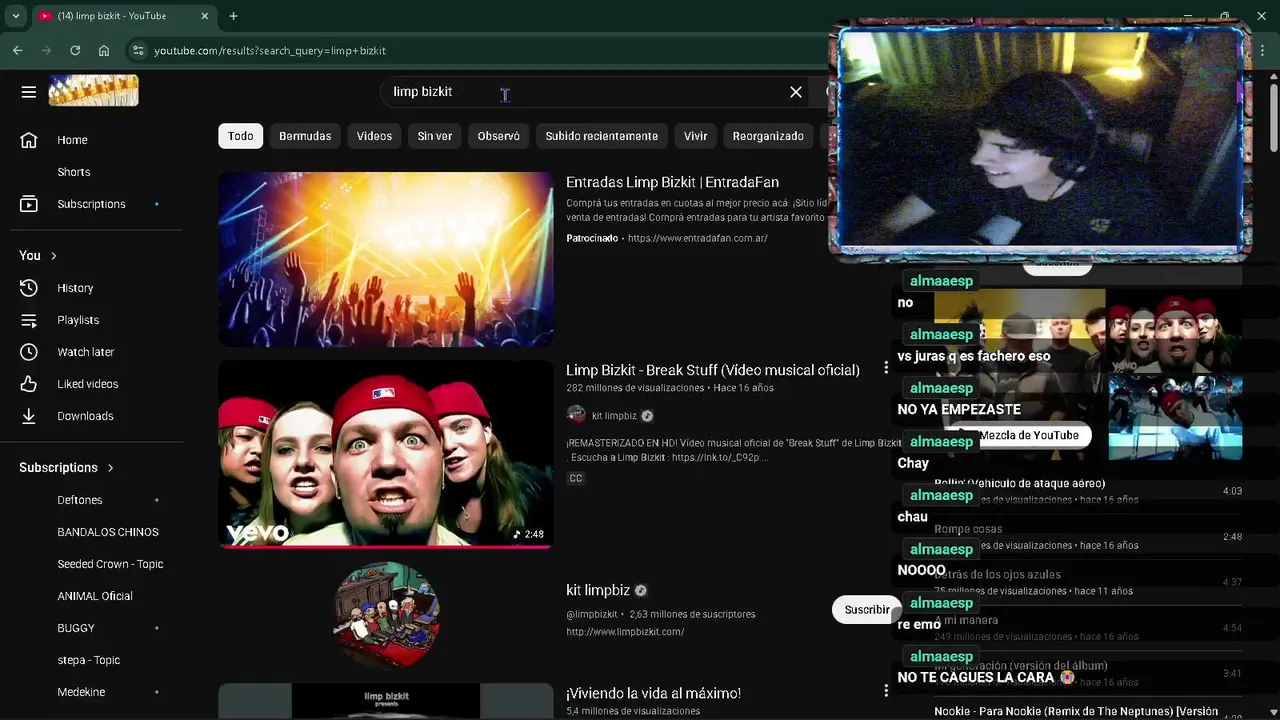The image size is (1280, 720).
Task: Open the EntradaFan ad thumbnail
Action: tap(386, 260)
